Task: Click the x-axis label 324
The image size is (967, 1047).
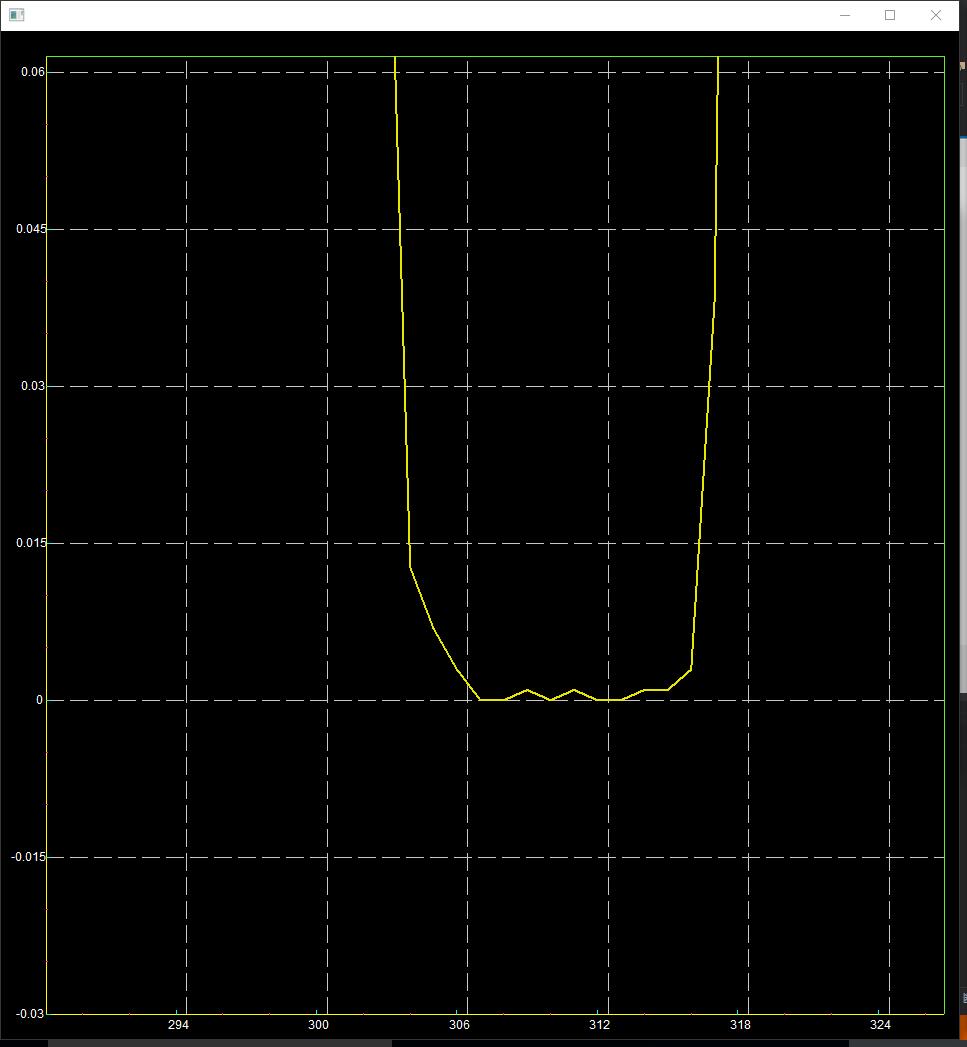Action: coord(880,1024)
